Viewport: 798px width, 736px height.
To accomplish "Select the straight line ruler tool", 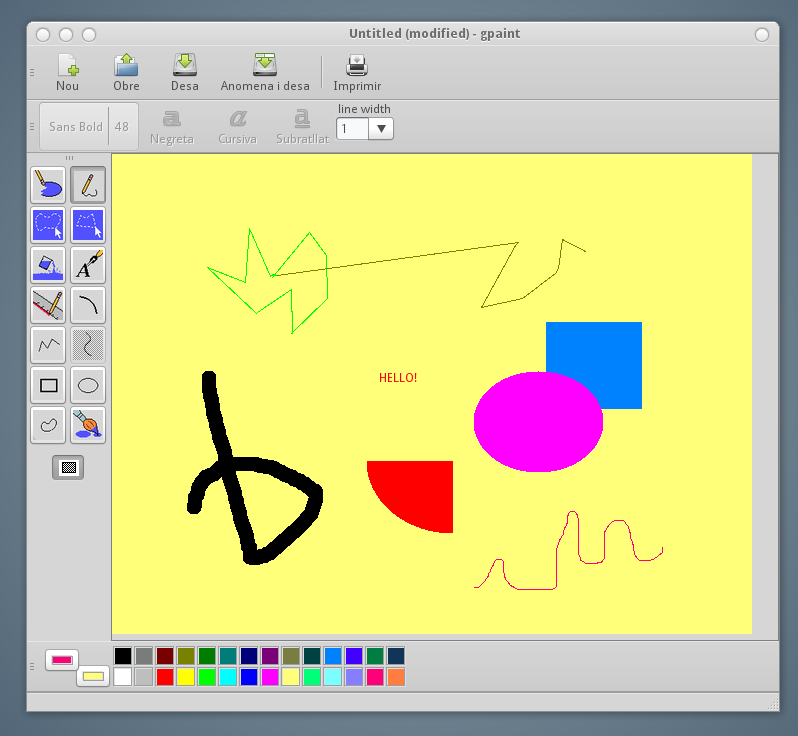I will coord(48,305).
